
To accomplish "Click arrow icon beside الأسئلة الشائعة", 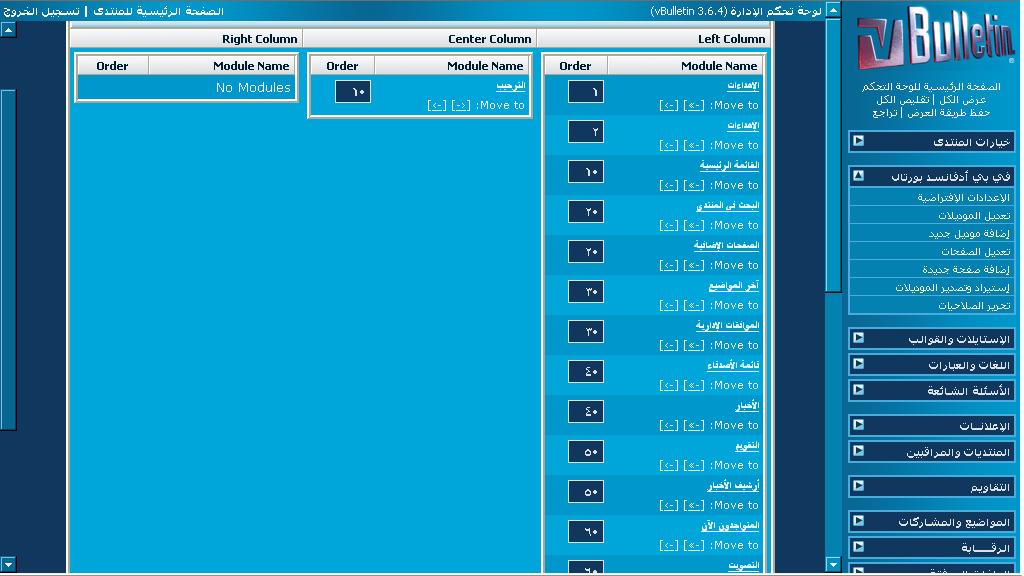I will click(858, 390).
